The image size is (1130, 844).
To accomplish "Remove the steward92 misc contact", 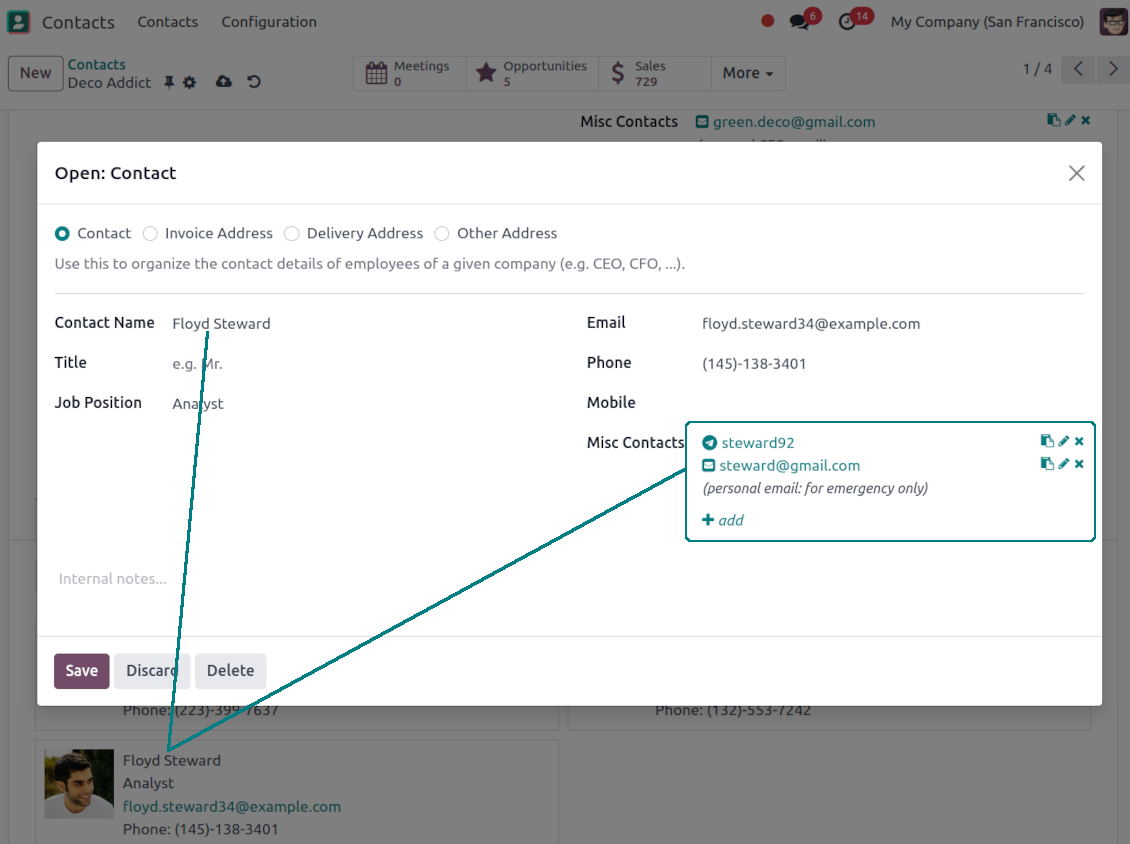I will [1080, 441].
